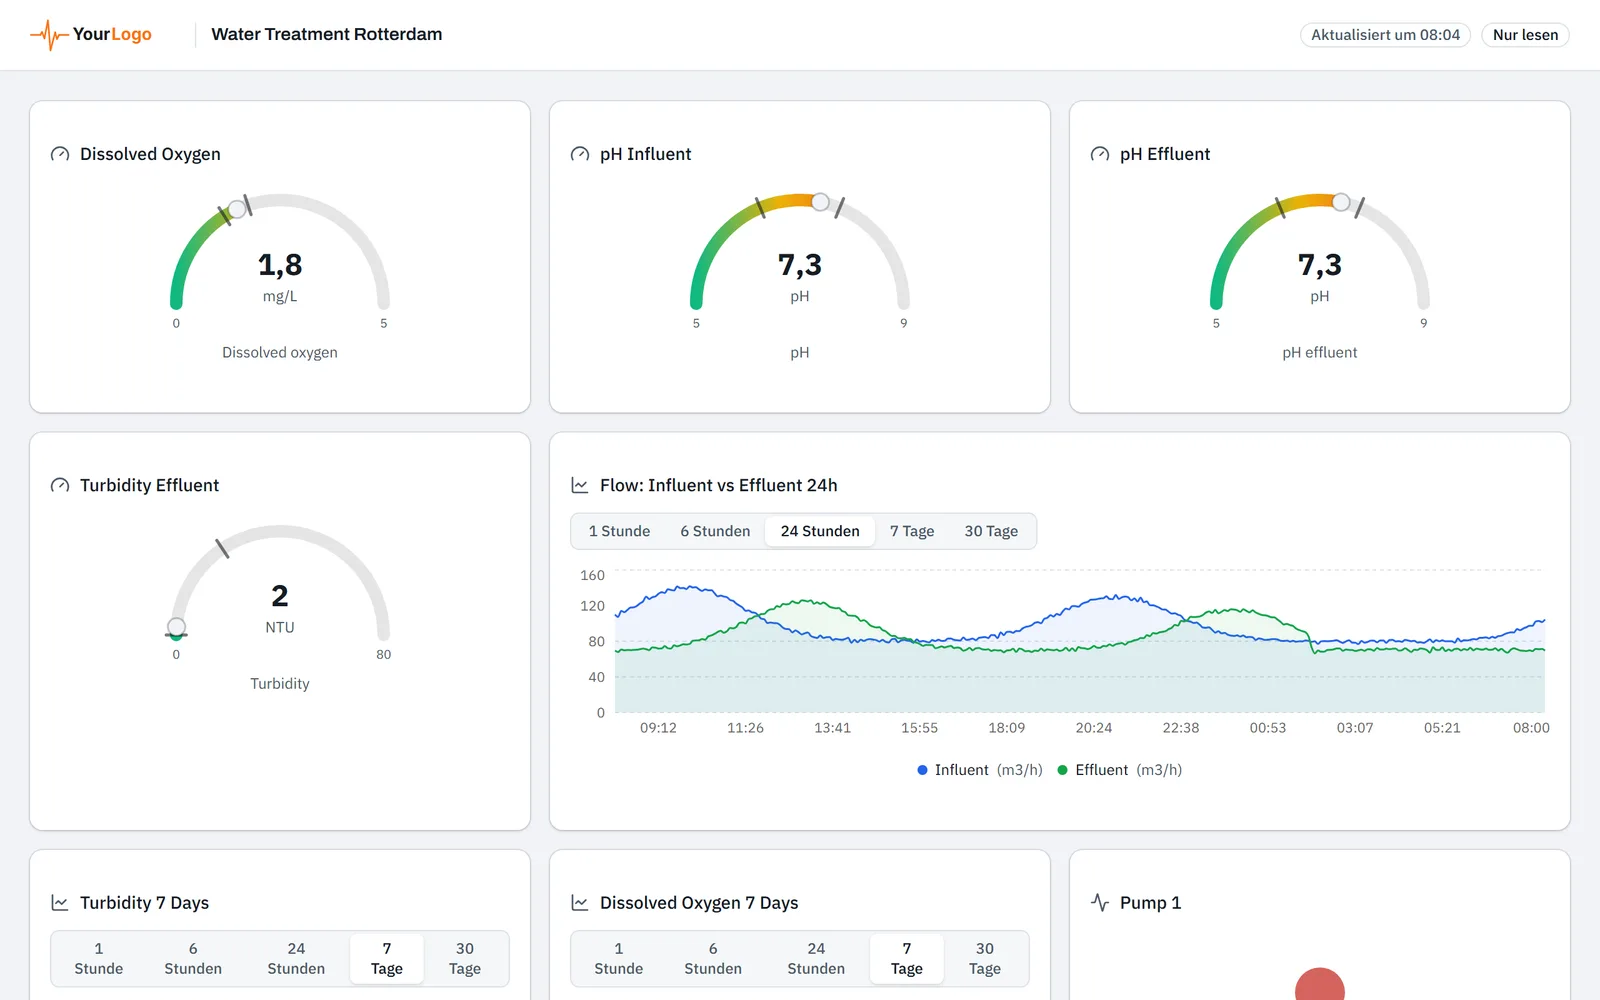Image resolution: width=1600 pixels, height=1000 pixels.
Task: Click the Pump 1 card title
Action: click(1150, 903)
